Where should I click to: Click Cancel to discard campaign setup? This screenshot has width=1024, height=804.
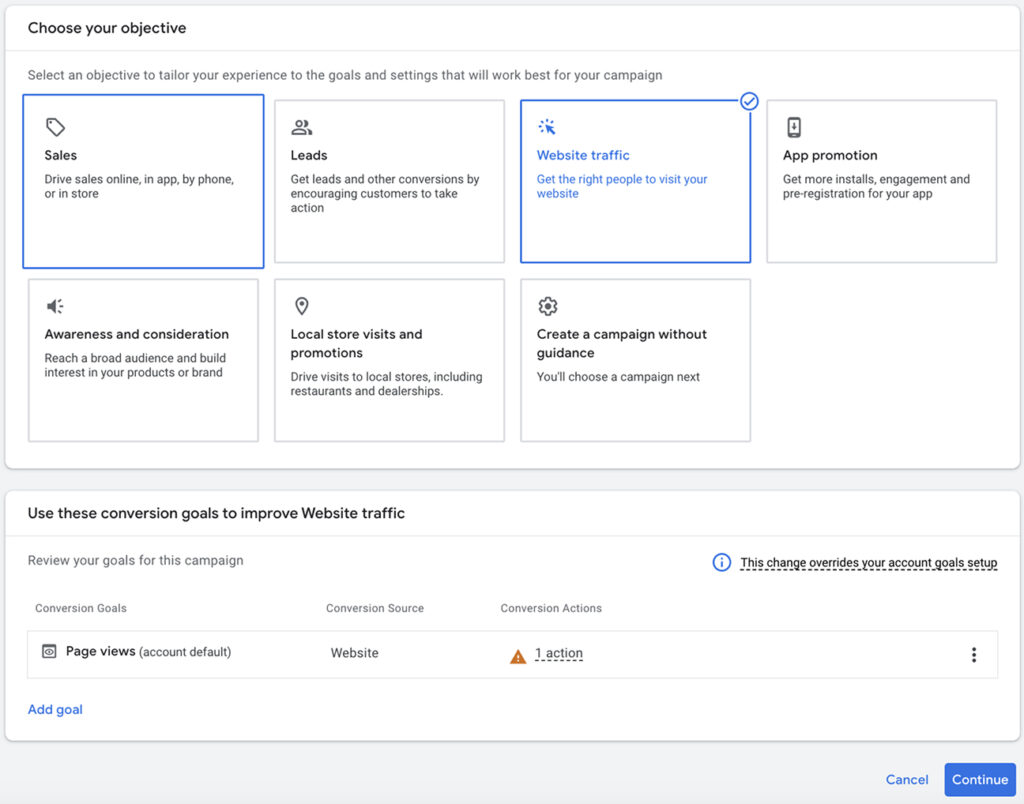click(907, 780)
